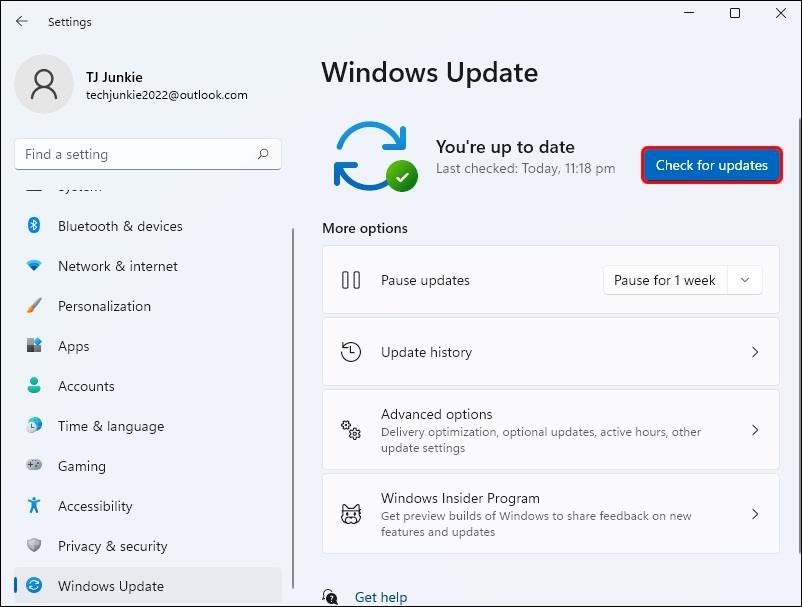Select Time & language in sidebar
Image resolution: width=802 pixels, height=607 pixels.
pos(110,426)
